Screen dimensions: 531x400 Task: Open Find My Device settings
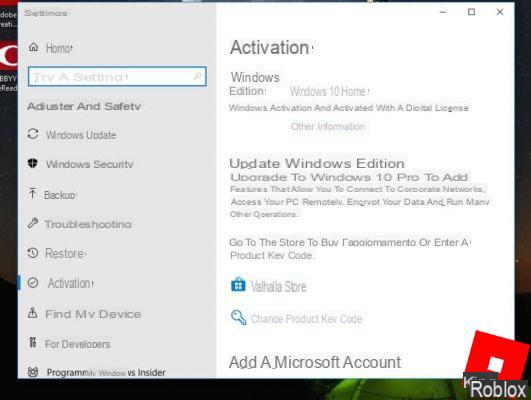pos(93,314)
